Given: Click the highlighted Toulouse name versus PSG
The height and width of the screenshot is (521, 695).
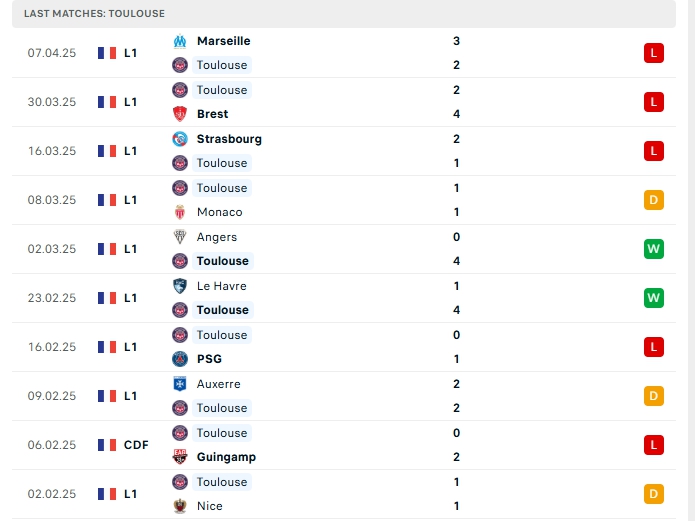Looking at the screenshot, I should [x=222, y=335].
